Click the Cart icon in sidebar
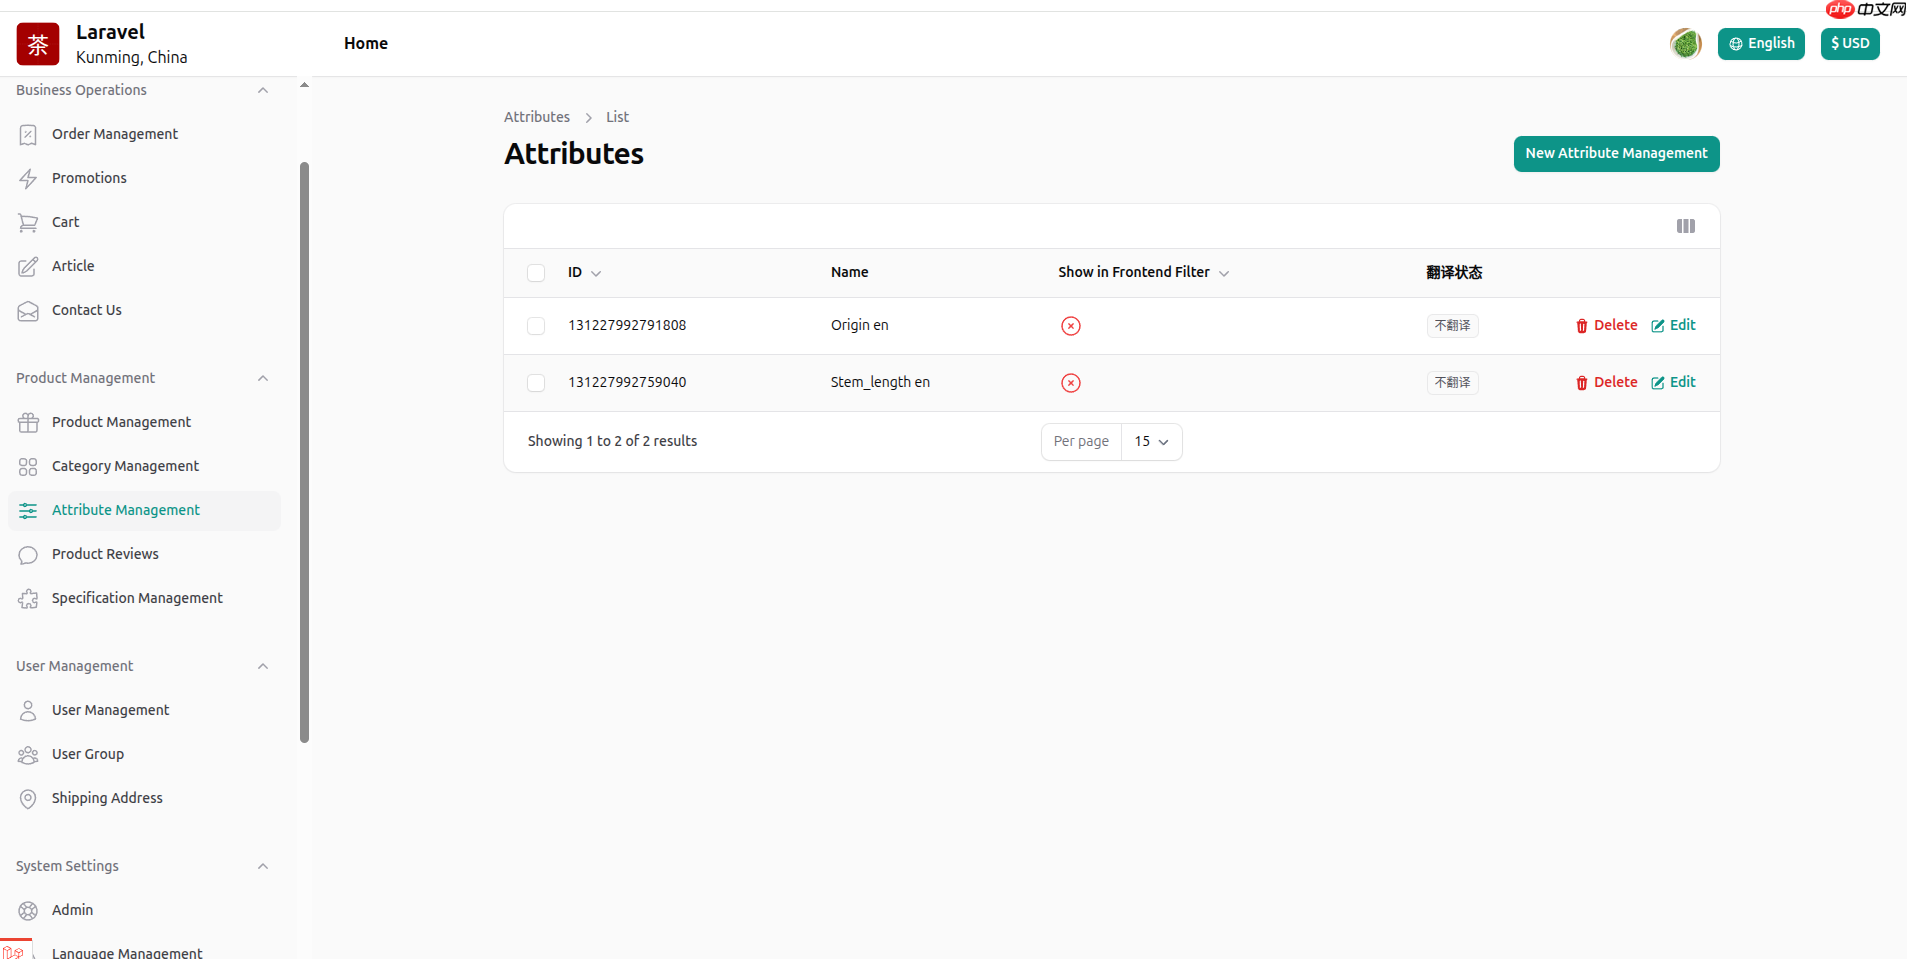The image size is (1907, 959). (28, 223)
